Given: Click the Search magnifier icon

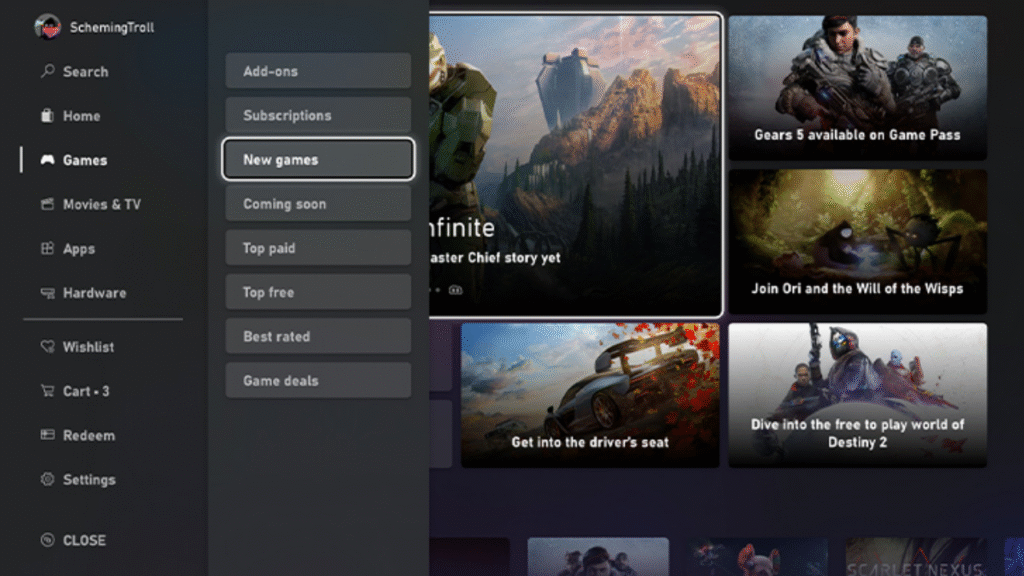Looking at the screenshot, I should coord(47,72).
